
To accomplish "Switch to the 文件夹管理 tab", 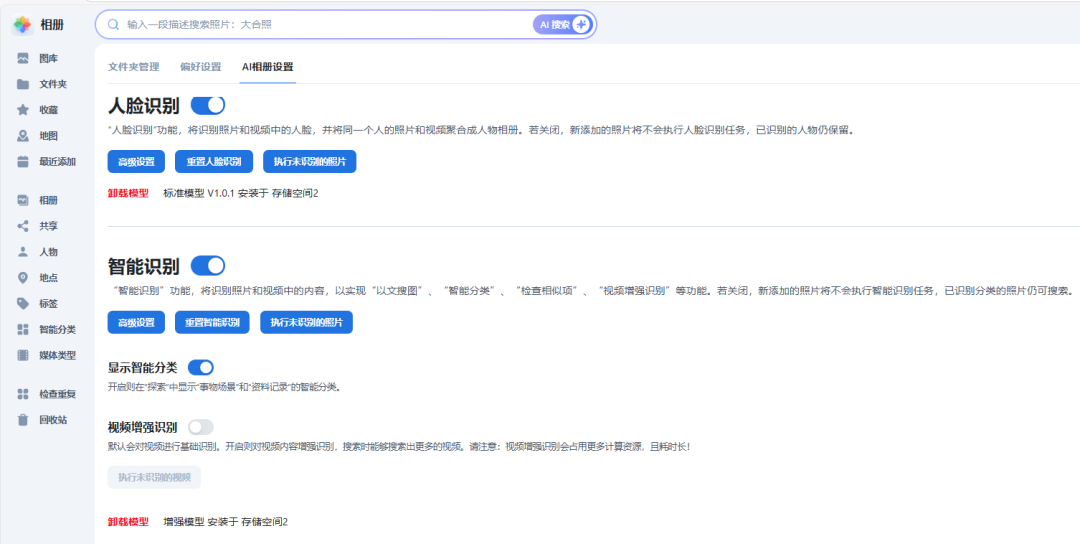I will tap(133, 67).
